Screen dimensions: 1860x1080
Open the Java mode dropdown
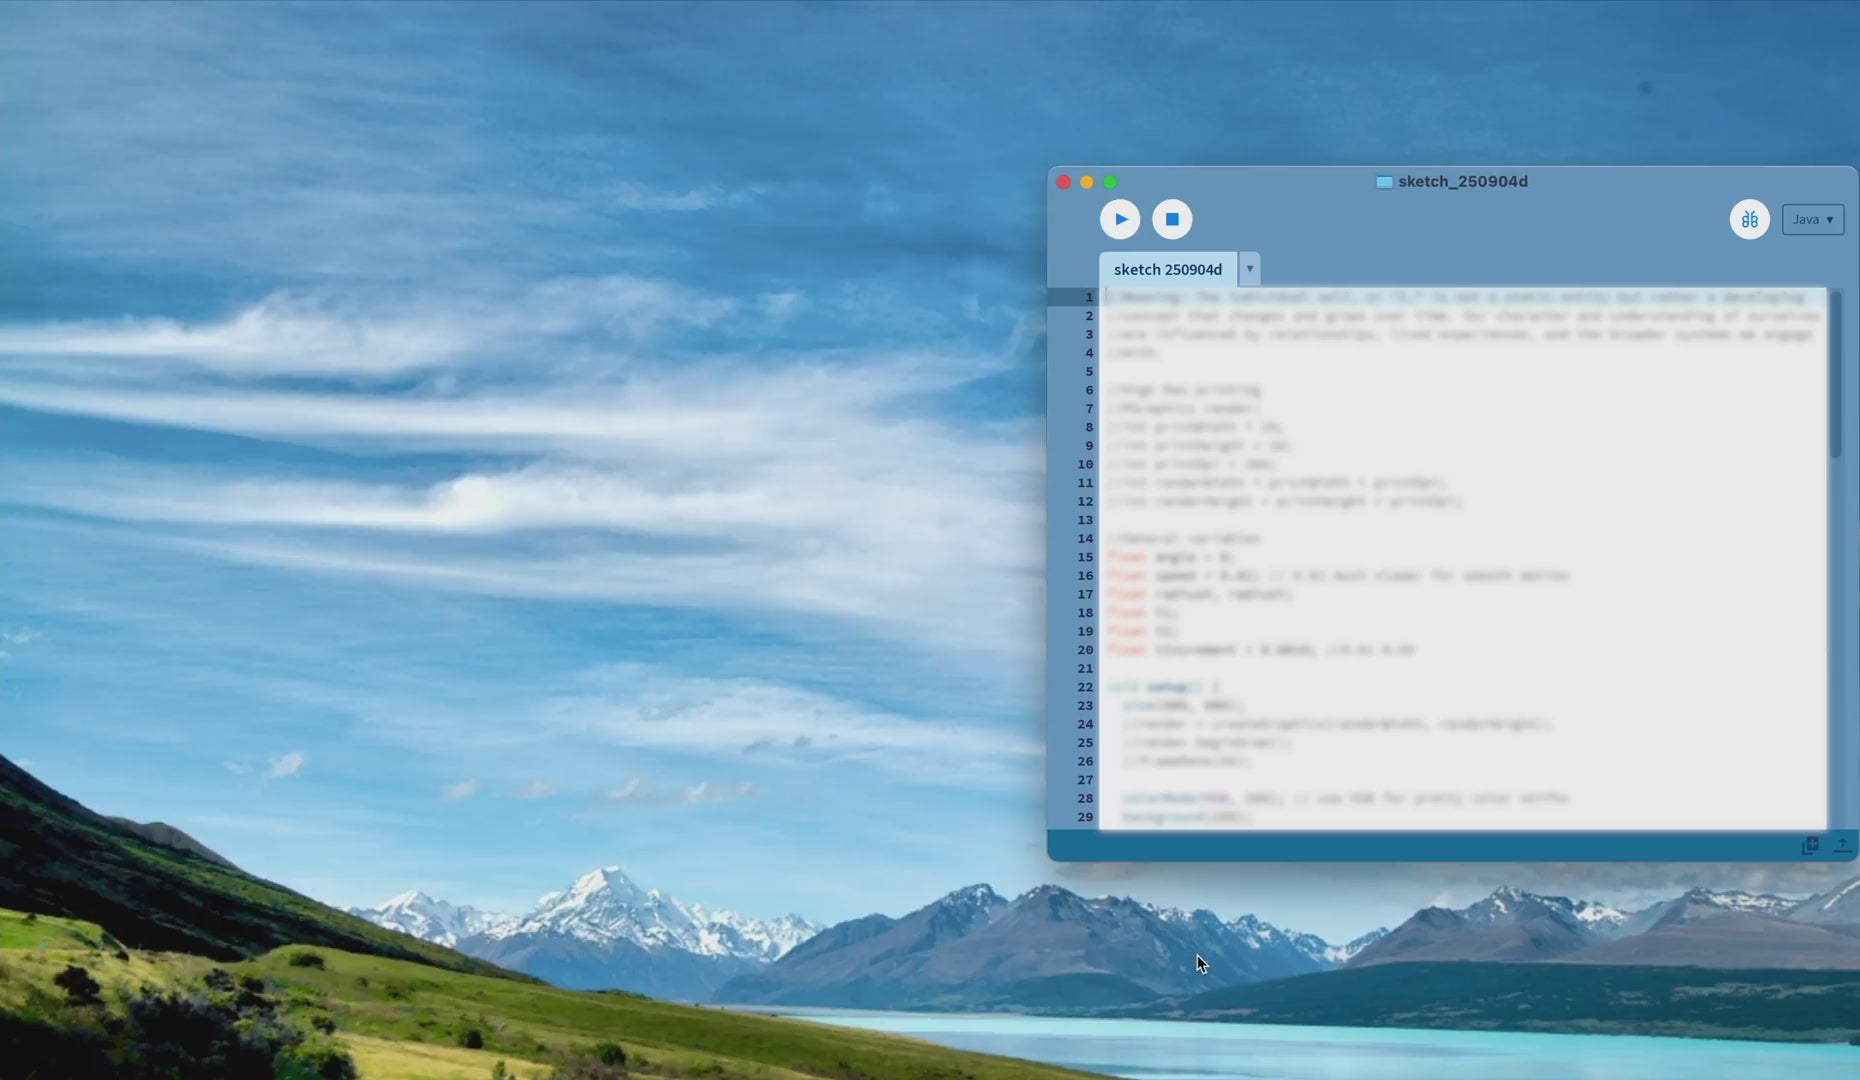[x=1812, y=219]
